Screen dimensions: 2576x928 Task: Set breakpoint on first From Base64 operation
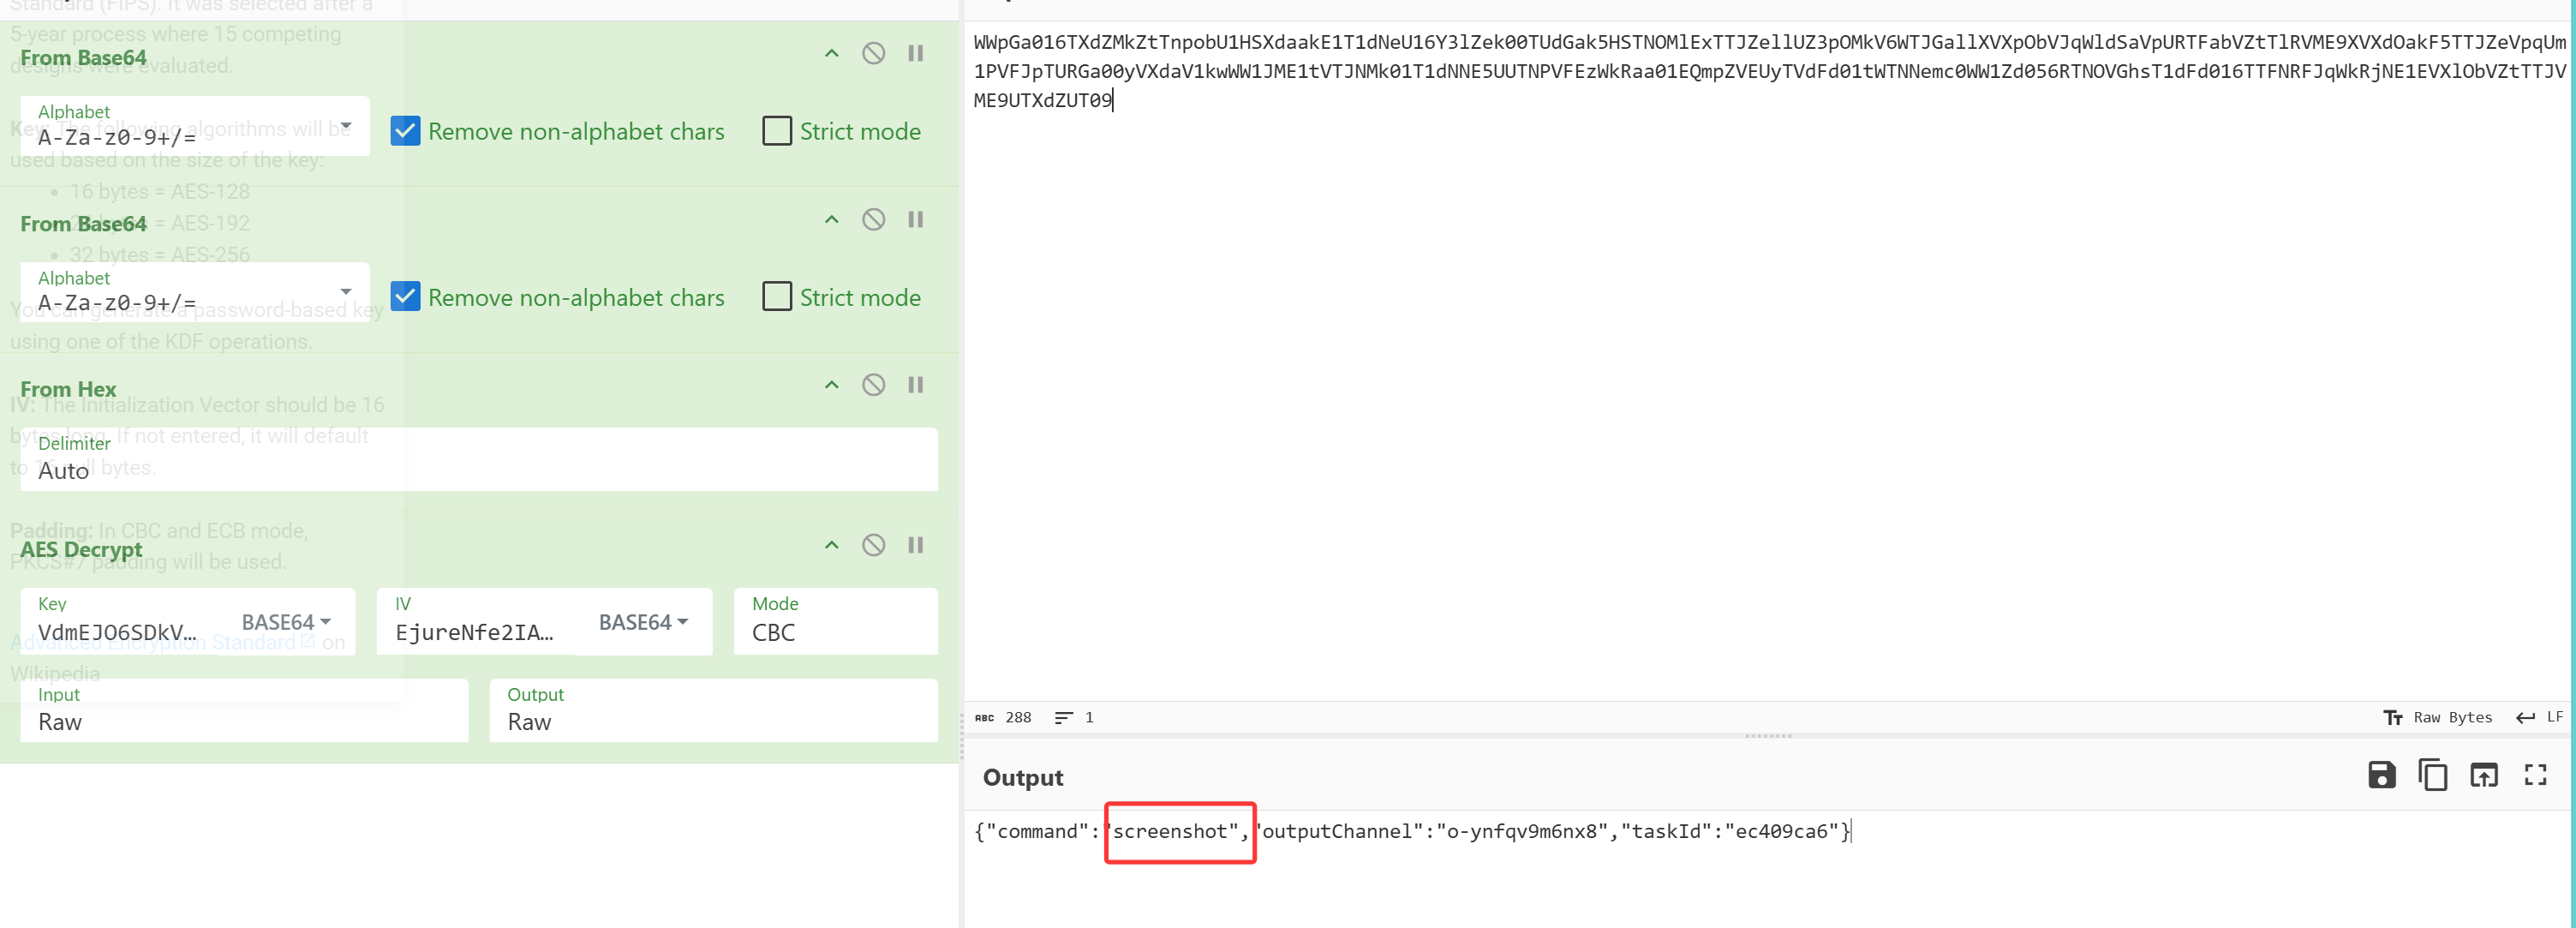[x=915, y=53]
